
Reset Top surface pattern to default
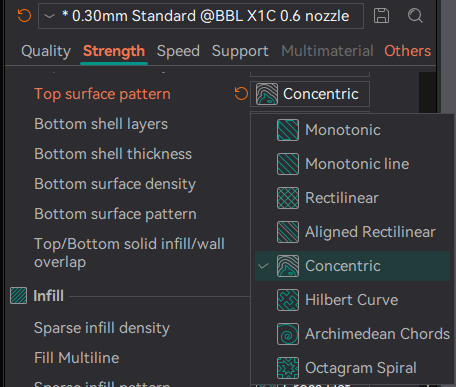pyautogui.click(x=241, y=94)
